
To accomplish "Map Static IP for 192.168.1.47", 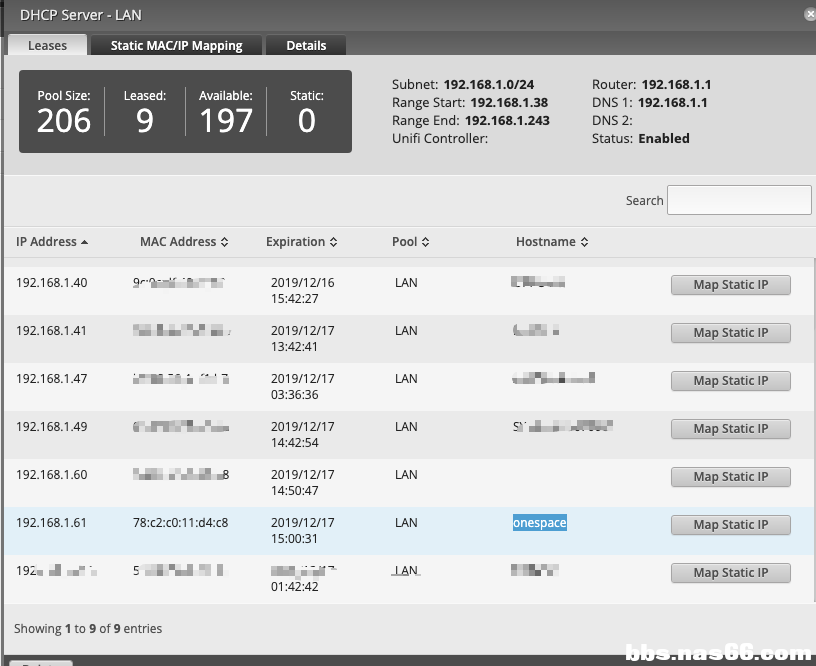I will (731, 380).
